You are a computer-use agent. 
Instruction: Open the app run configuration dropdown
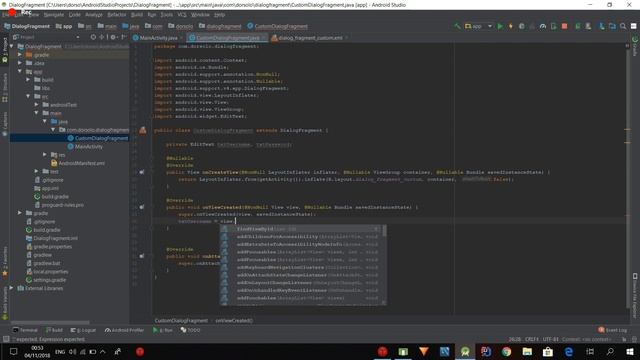click(x=478, y=26)
